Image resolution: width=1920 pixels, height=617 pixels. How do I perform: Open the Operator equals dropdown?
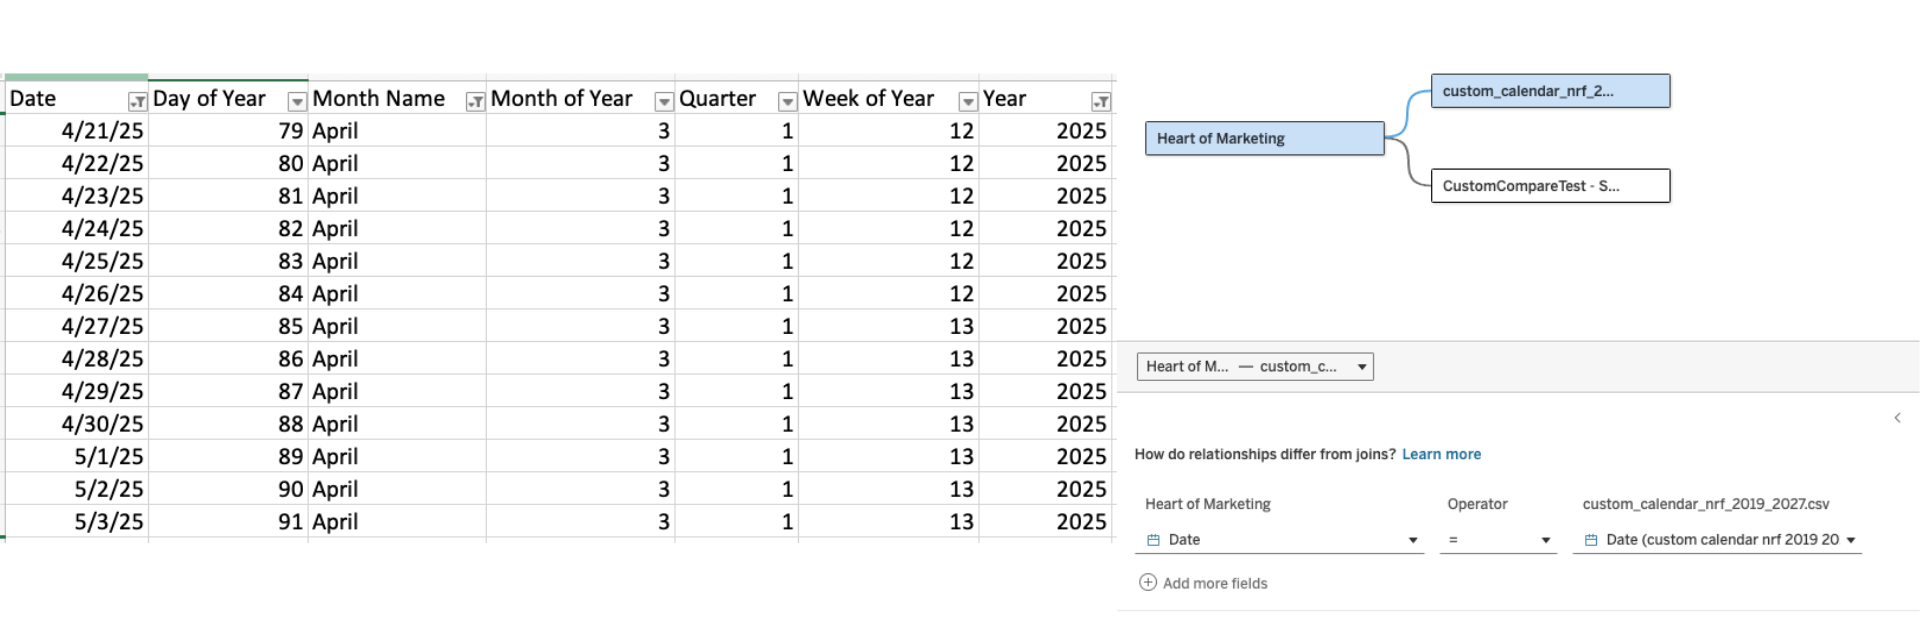click(1545, 540)
